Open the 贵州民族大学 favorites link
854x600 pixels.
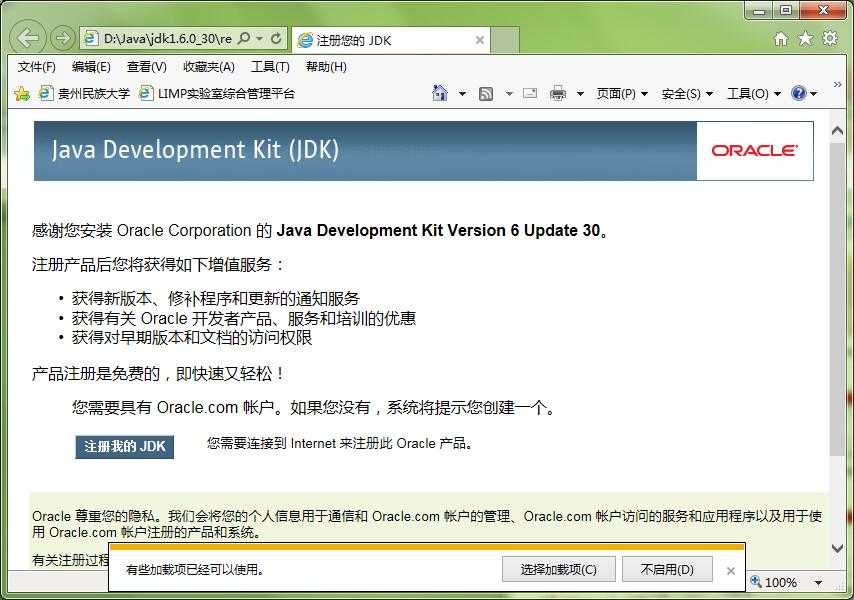click(x=84, y=93)
